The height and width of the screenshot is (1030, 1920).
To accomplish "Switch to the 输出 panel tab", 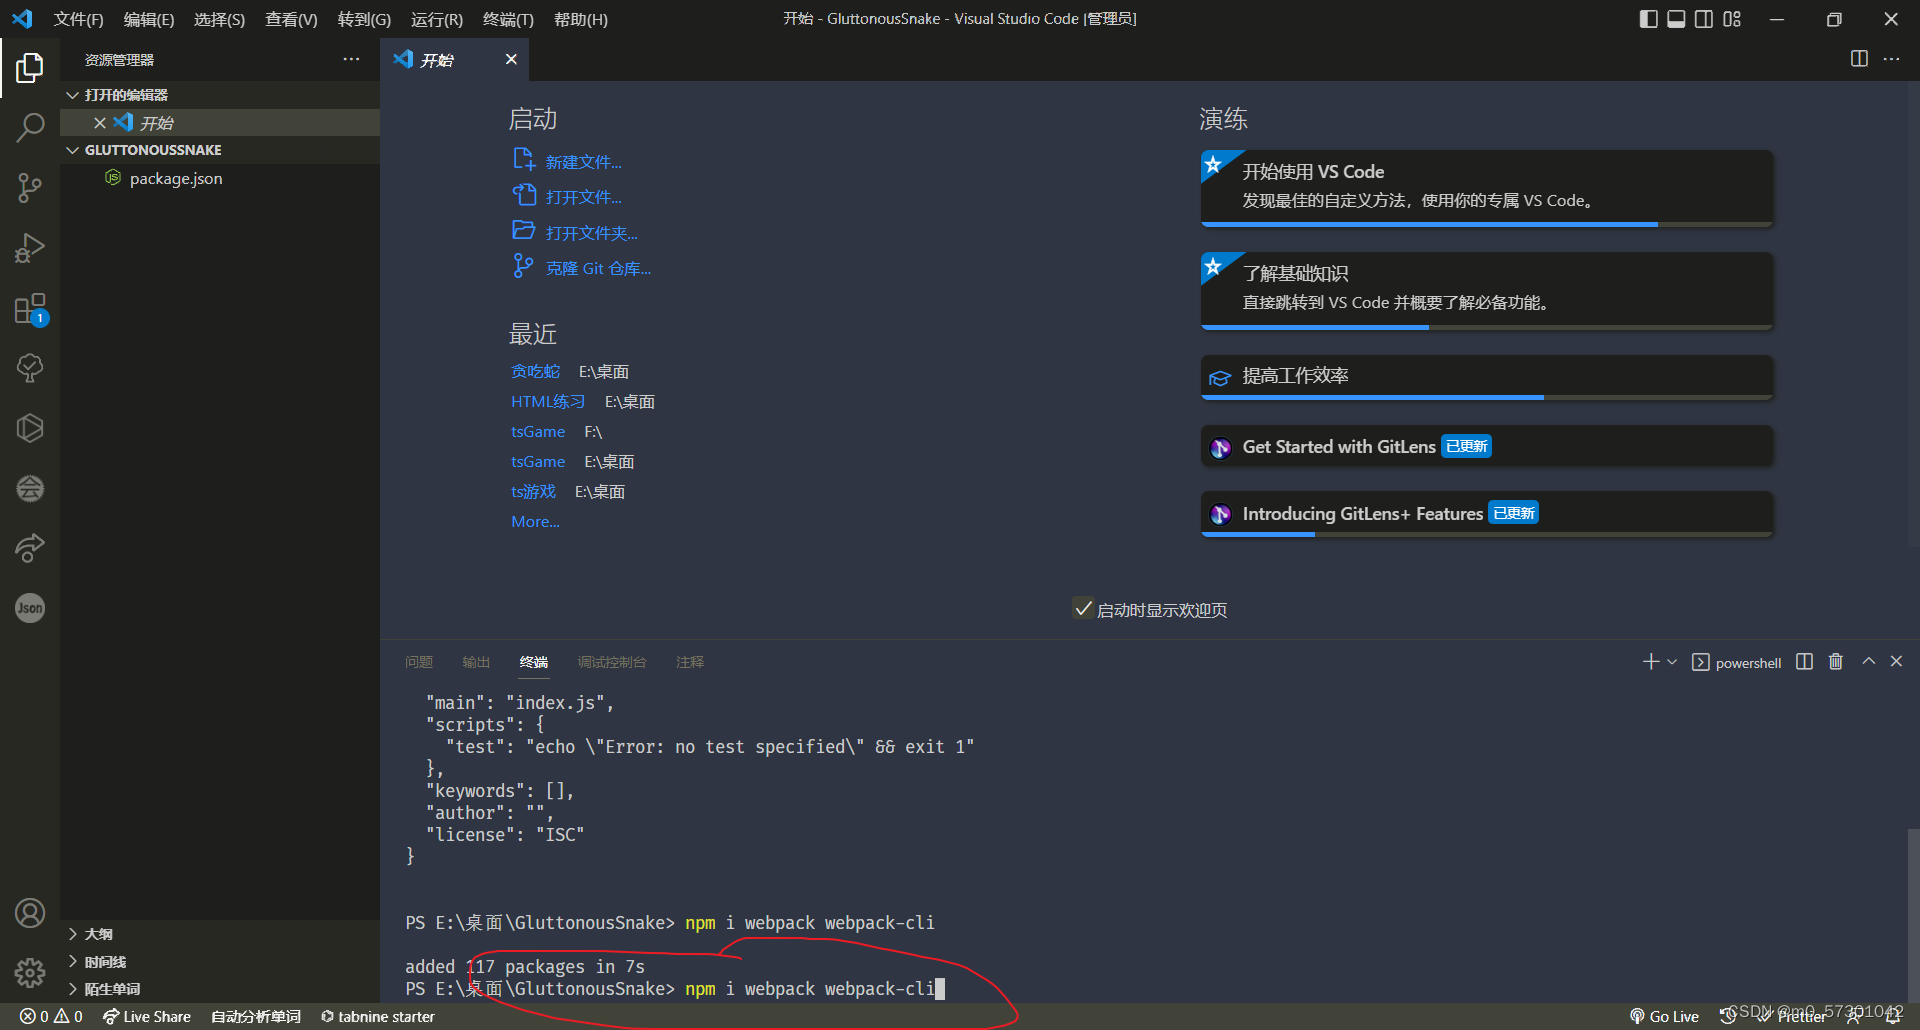I will click(476, 662).
